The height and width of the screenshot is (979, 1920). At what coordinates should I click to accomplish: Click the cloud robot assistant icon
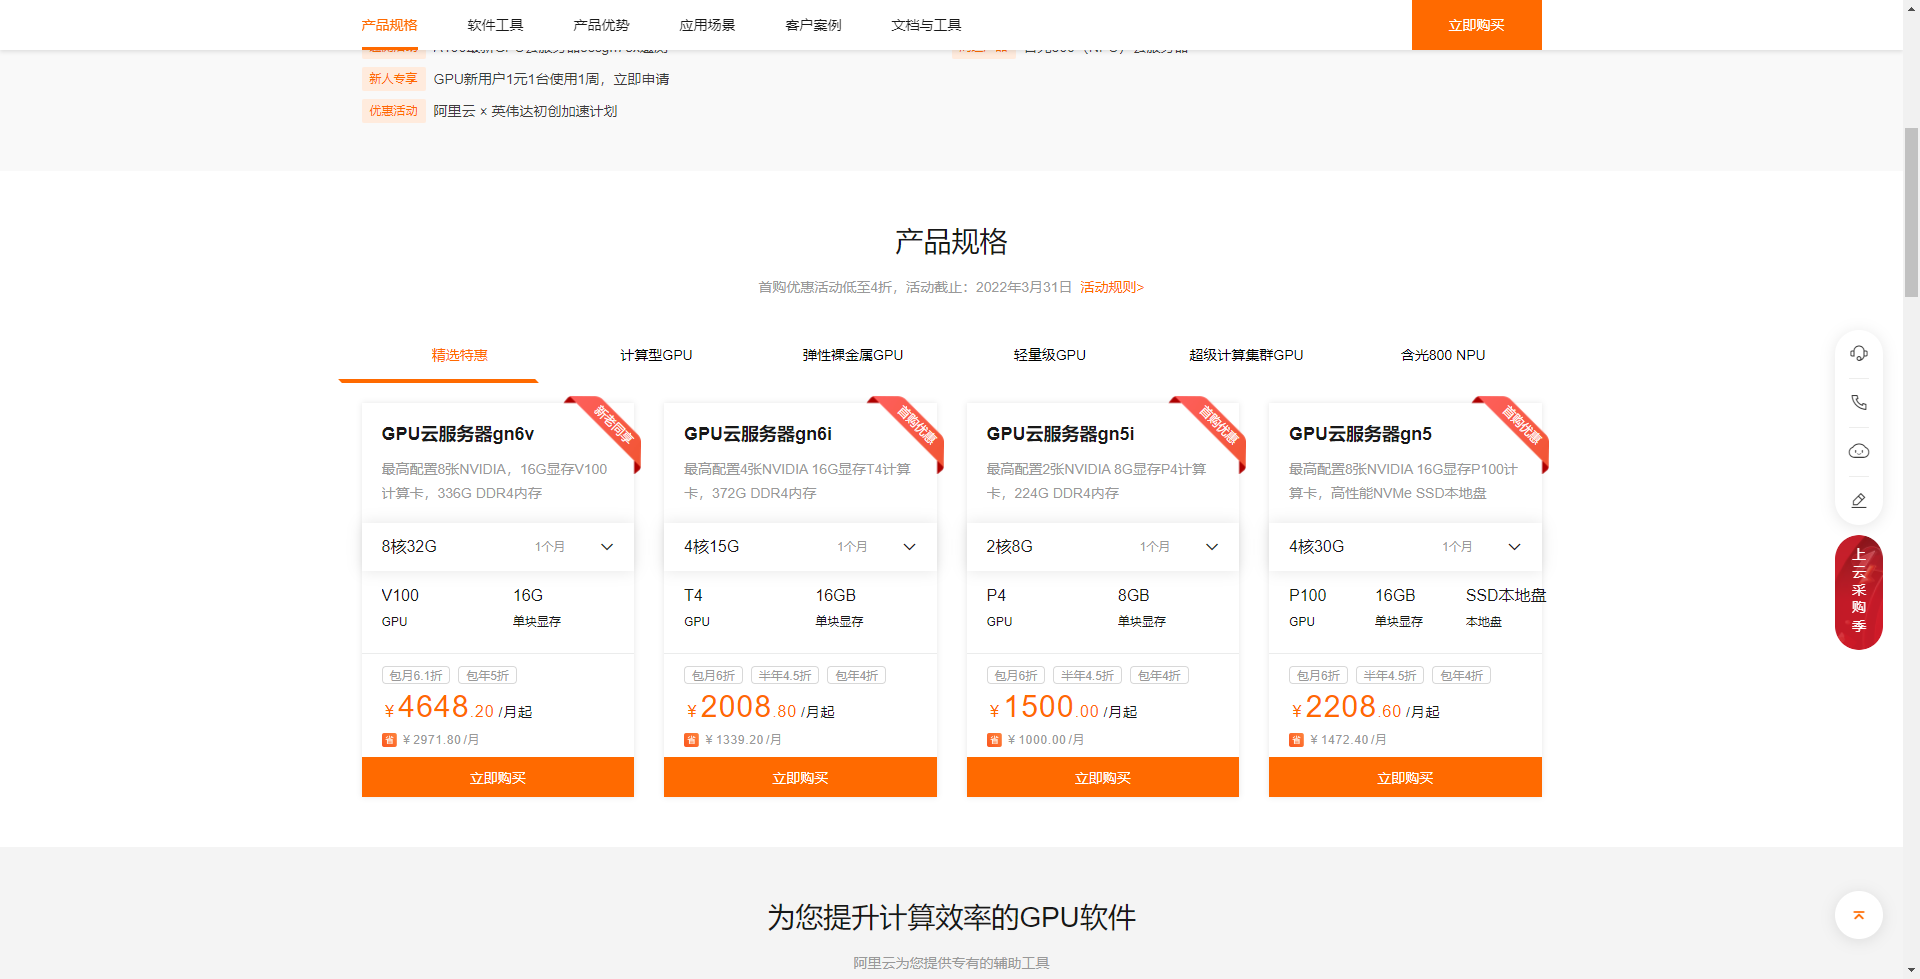pyautogui.click(x=1858, y=451)
